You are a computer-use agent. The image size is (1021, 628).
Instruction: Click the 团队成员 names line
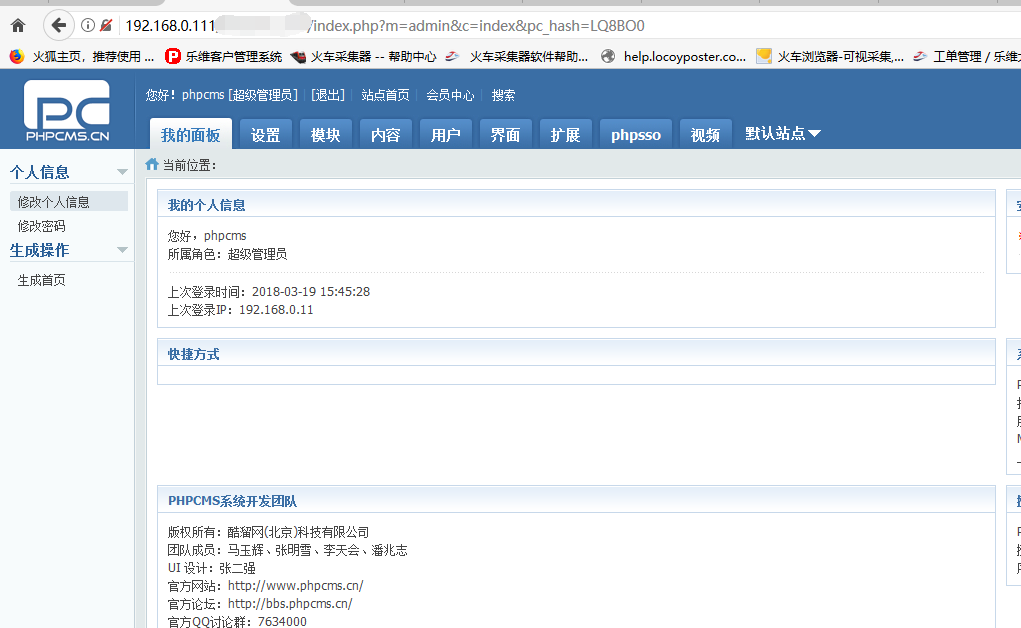coord(287,550)
